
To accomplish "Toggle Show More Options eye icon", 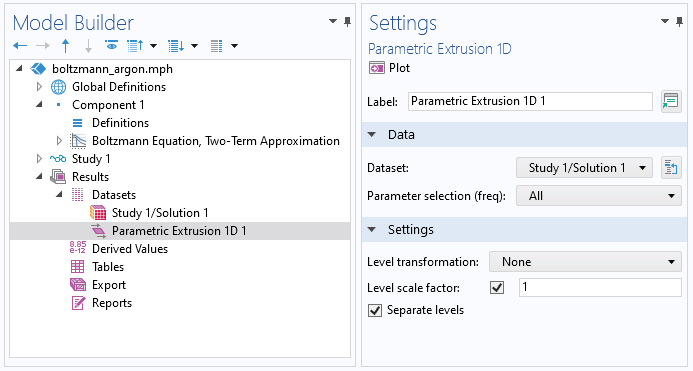I will [x=111, y=45].
